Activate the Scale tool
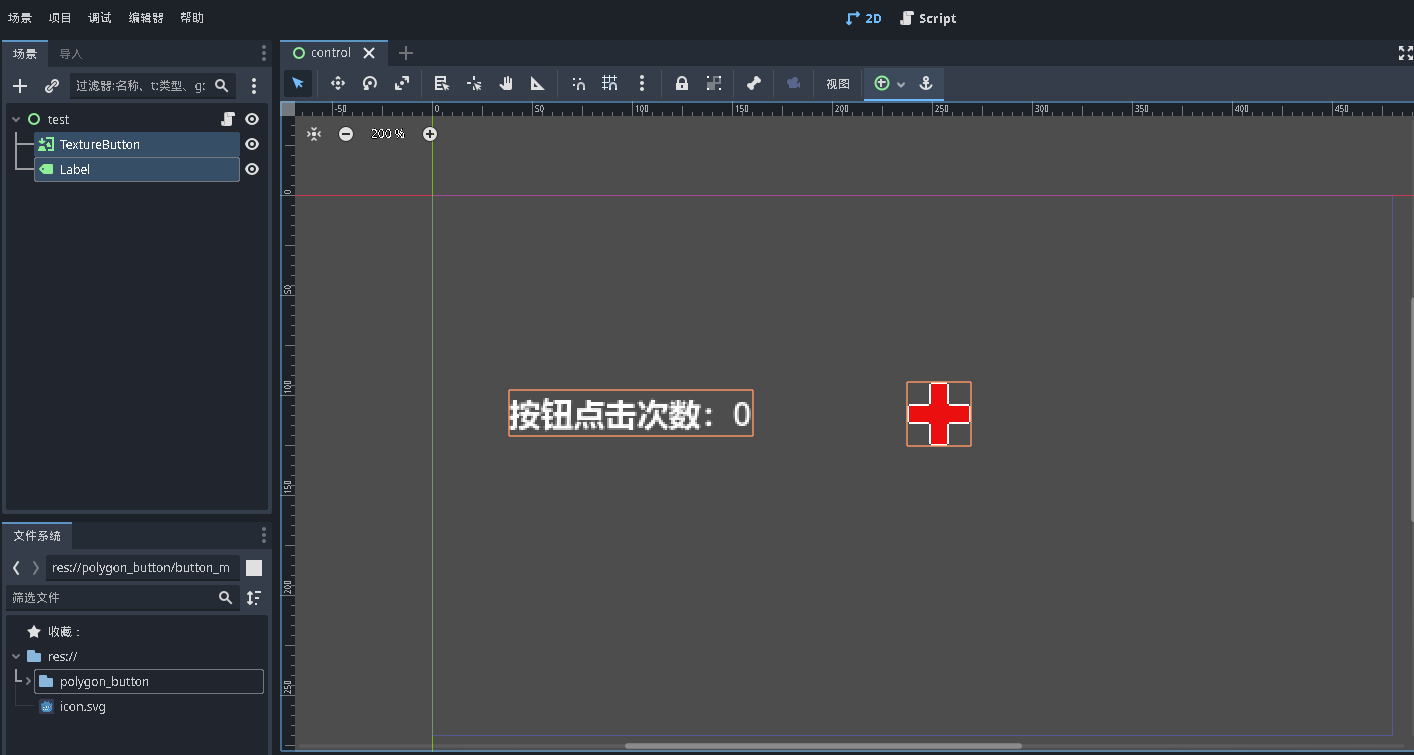 [x=401, y=83]
